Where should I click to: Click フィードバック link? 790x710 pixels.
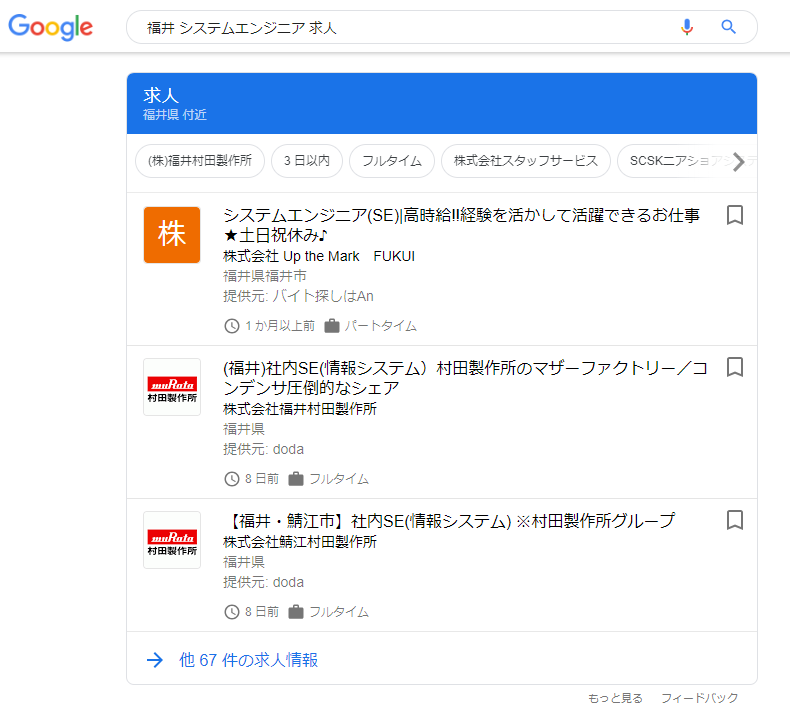click(x=699, y=698)
